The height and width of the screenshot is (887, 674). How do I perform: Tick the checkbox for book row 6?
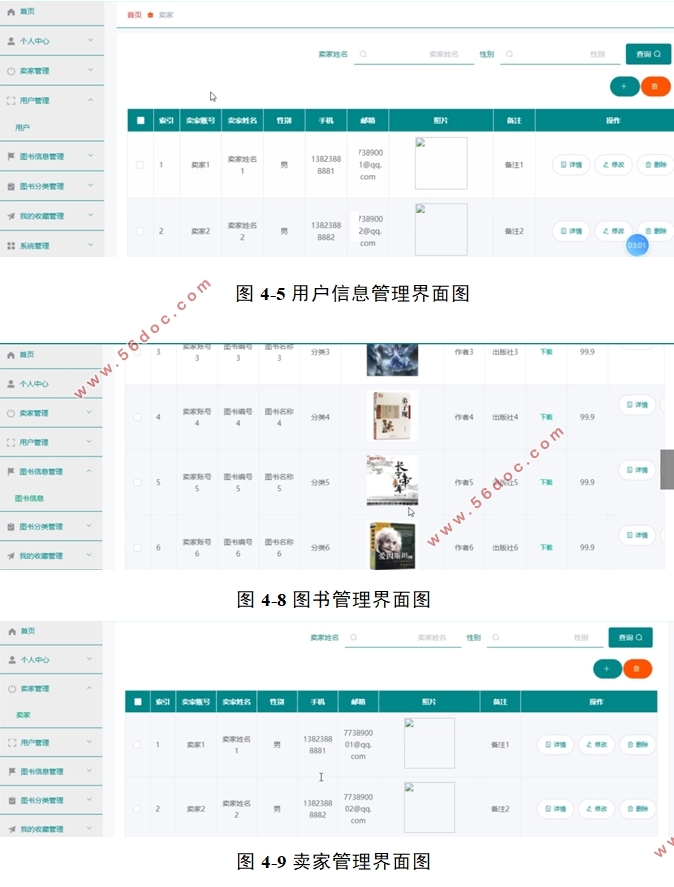coord(138,547)
